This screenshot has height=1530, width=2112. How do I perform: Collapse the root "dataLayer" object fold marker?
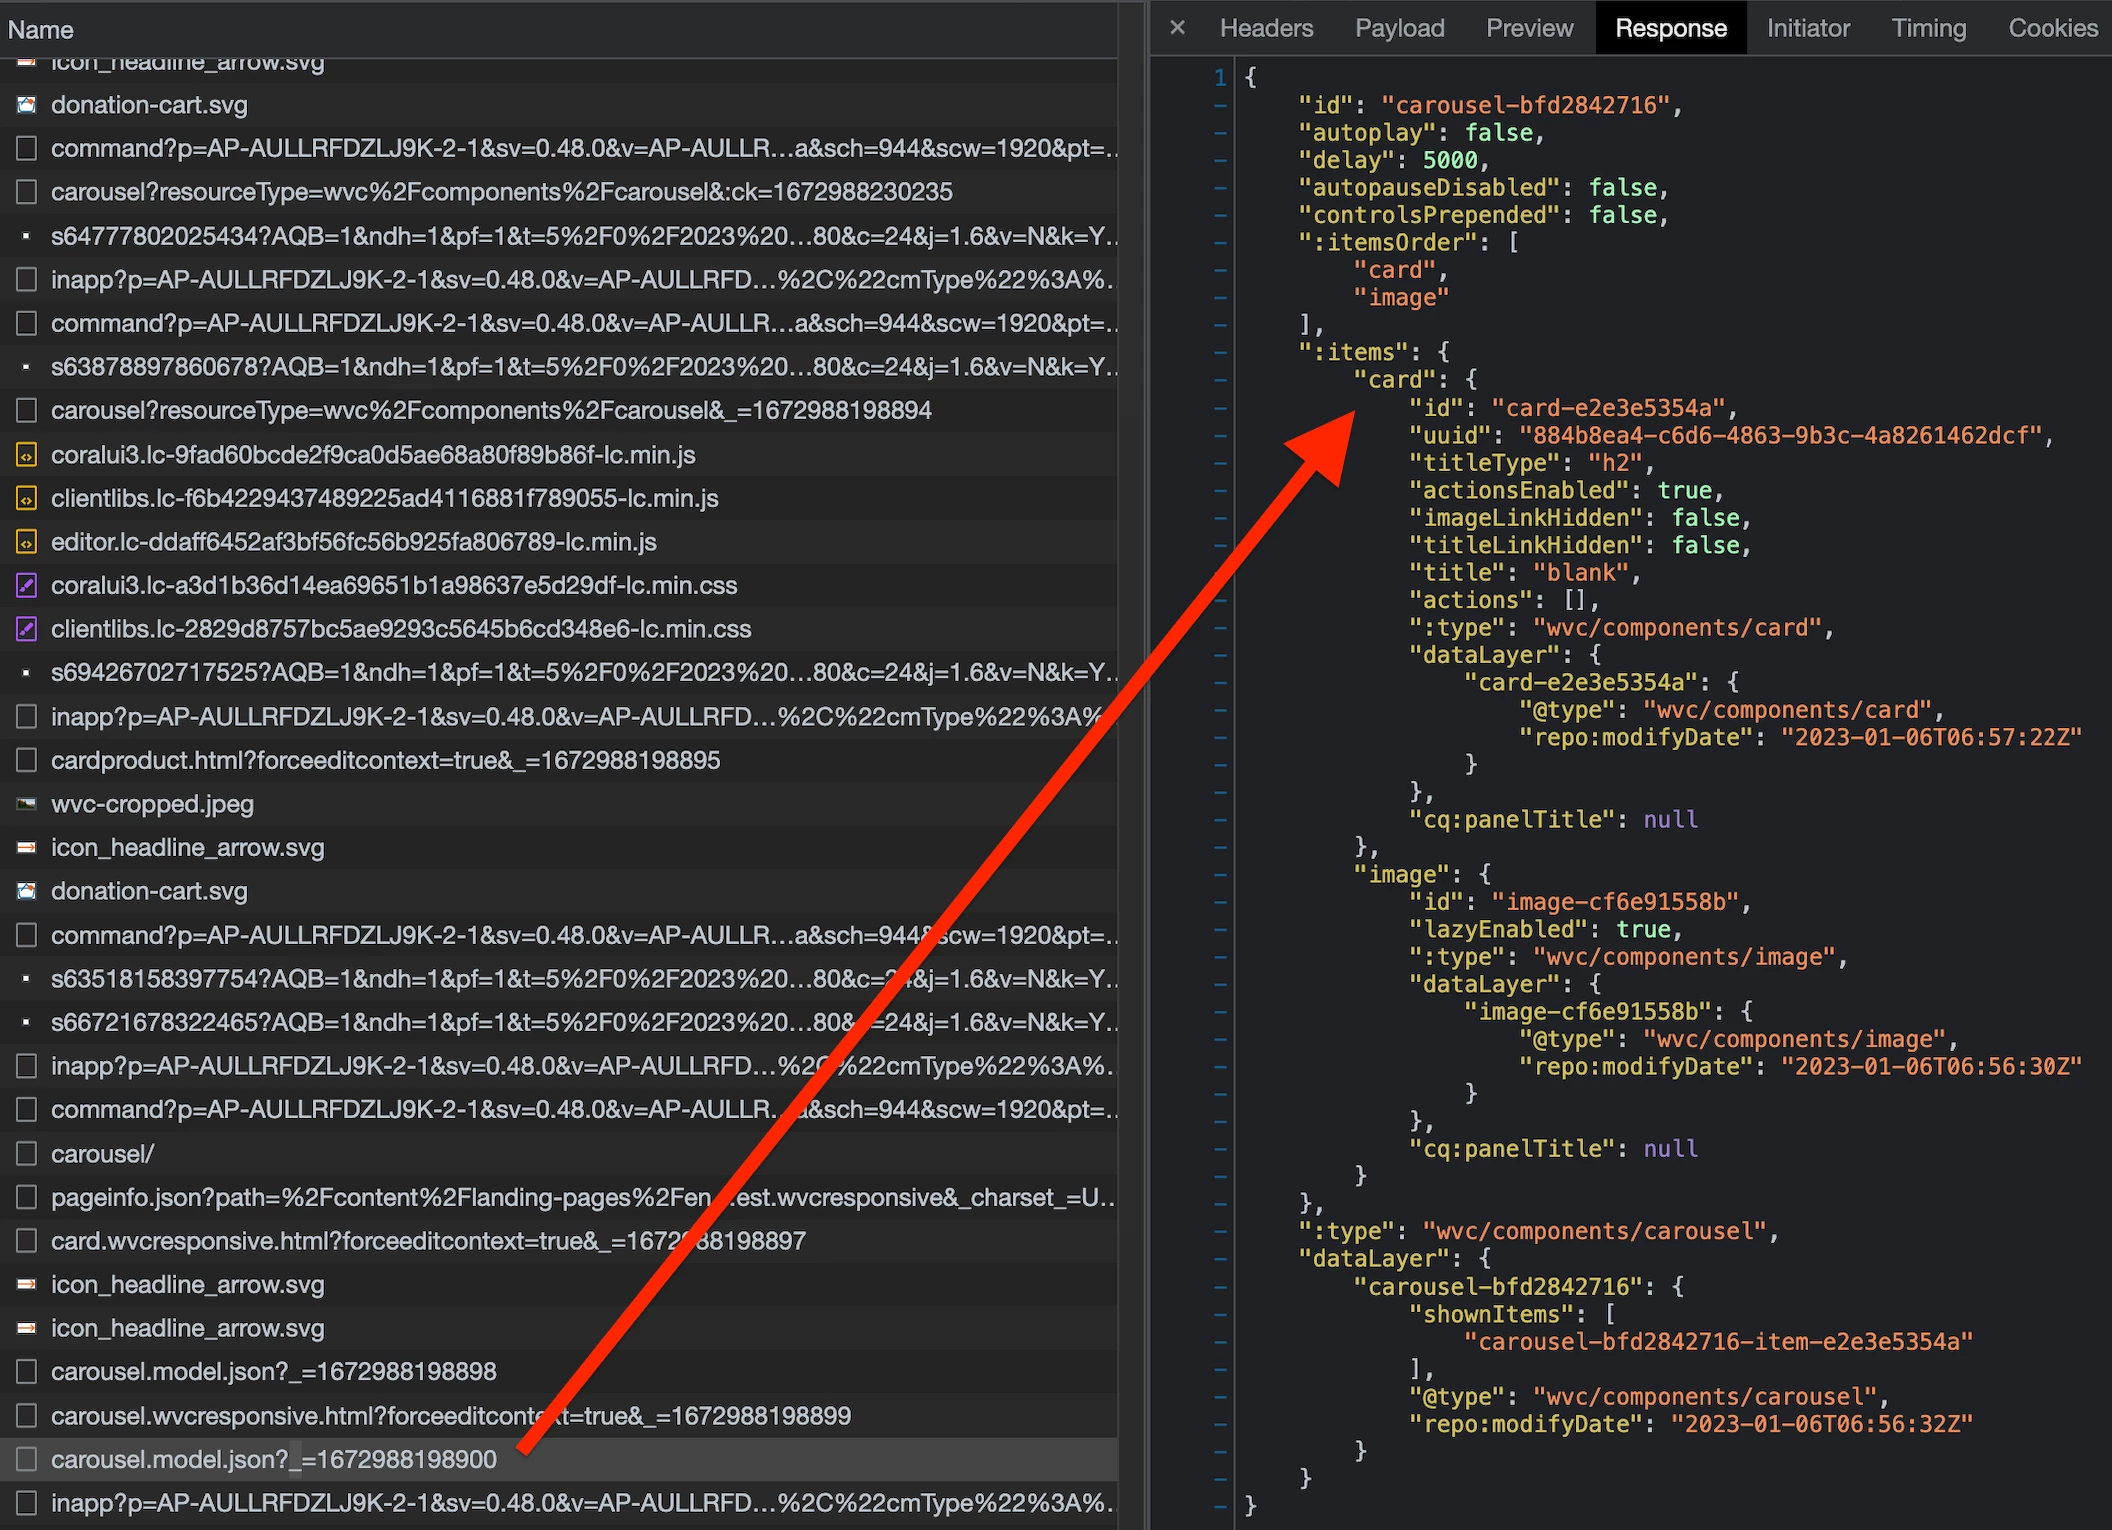[1220, 1259]
